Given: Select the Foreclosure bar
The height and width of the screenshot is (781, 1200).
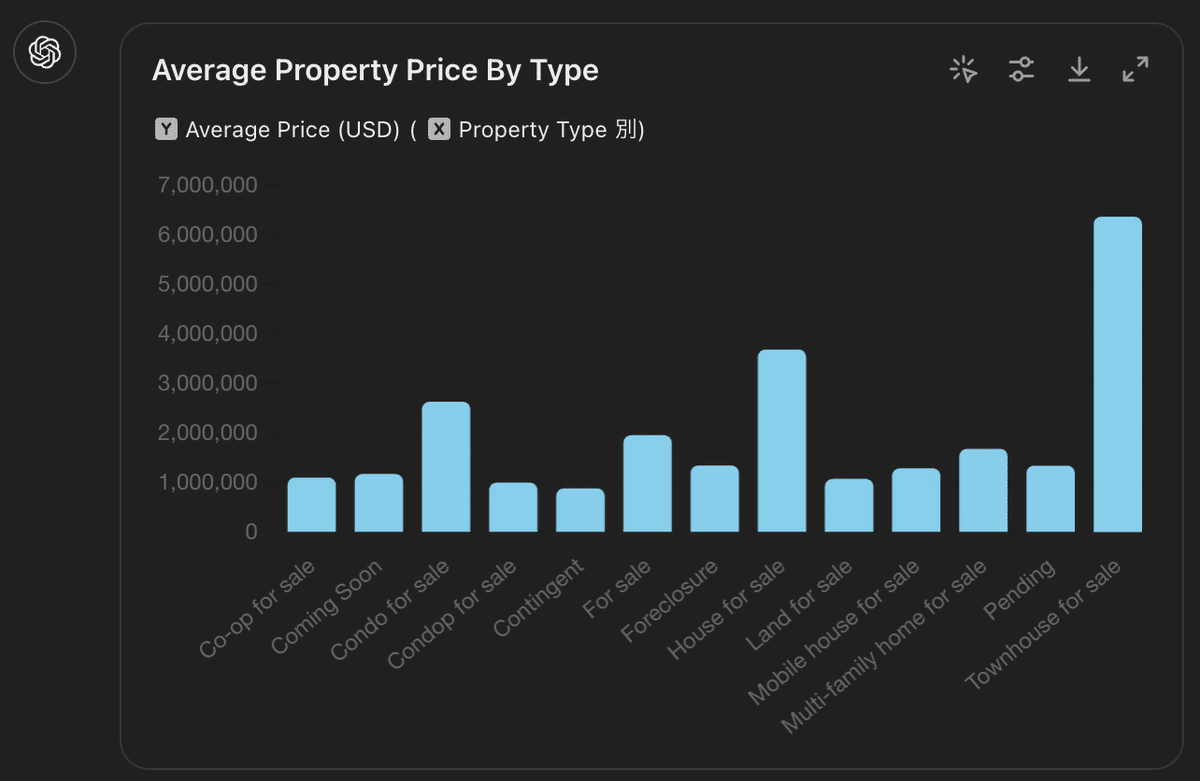Looking at the screenshot, I should coord(715,499).
